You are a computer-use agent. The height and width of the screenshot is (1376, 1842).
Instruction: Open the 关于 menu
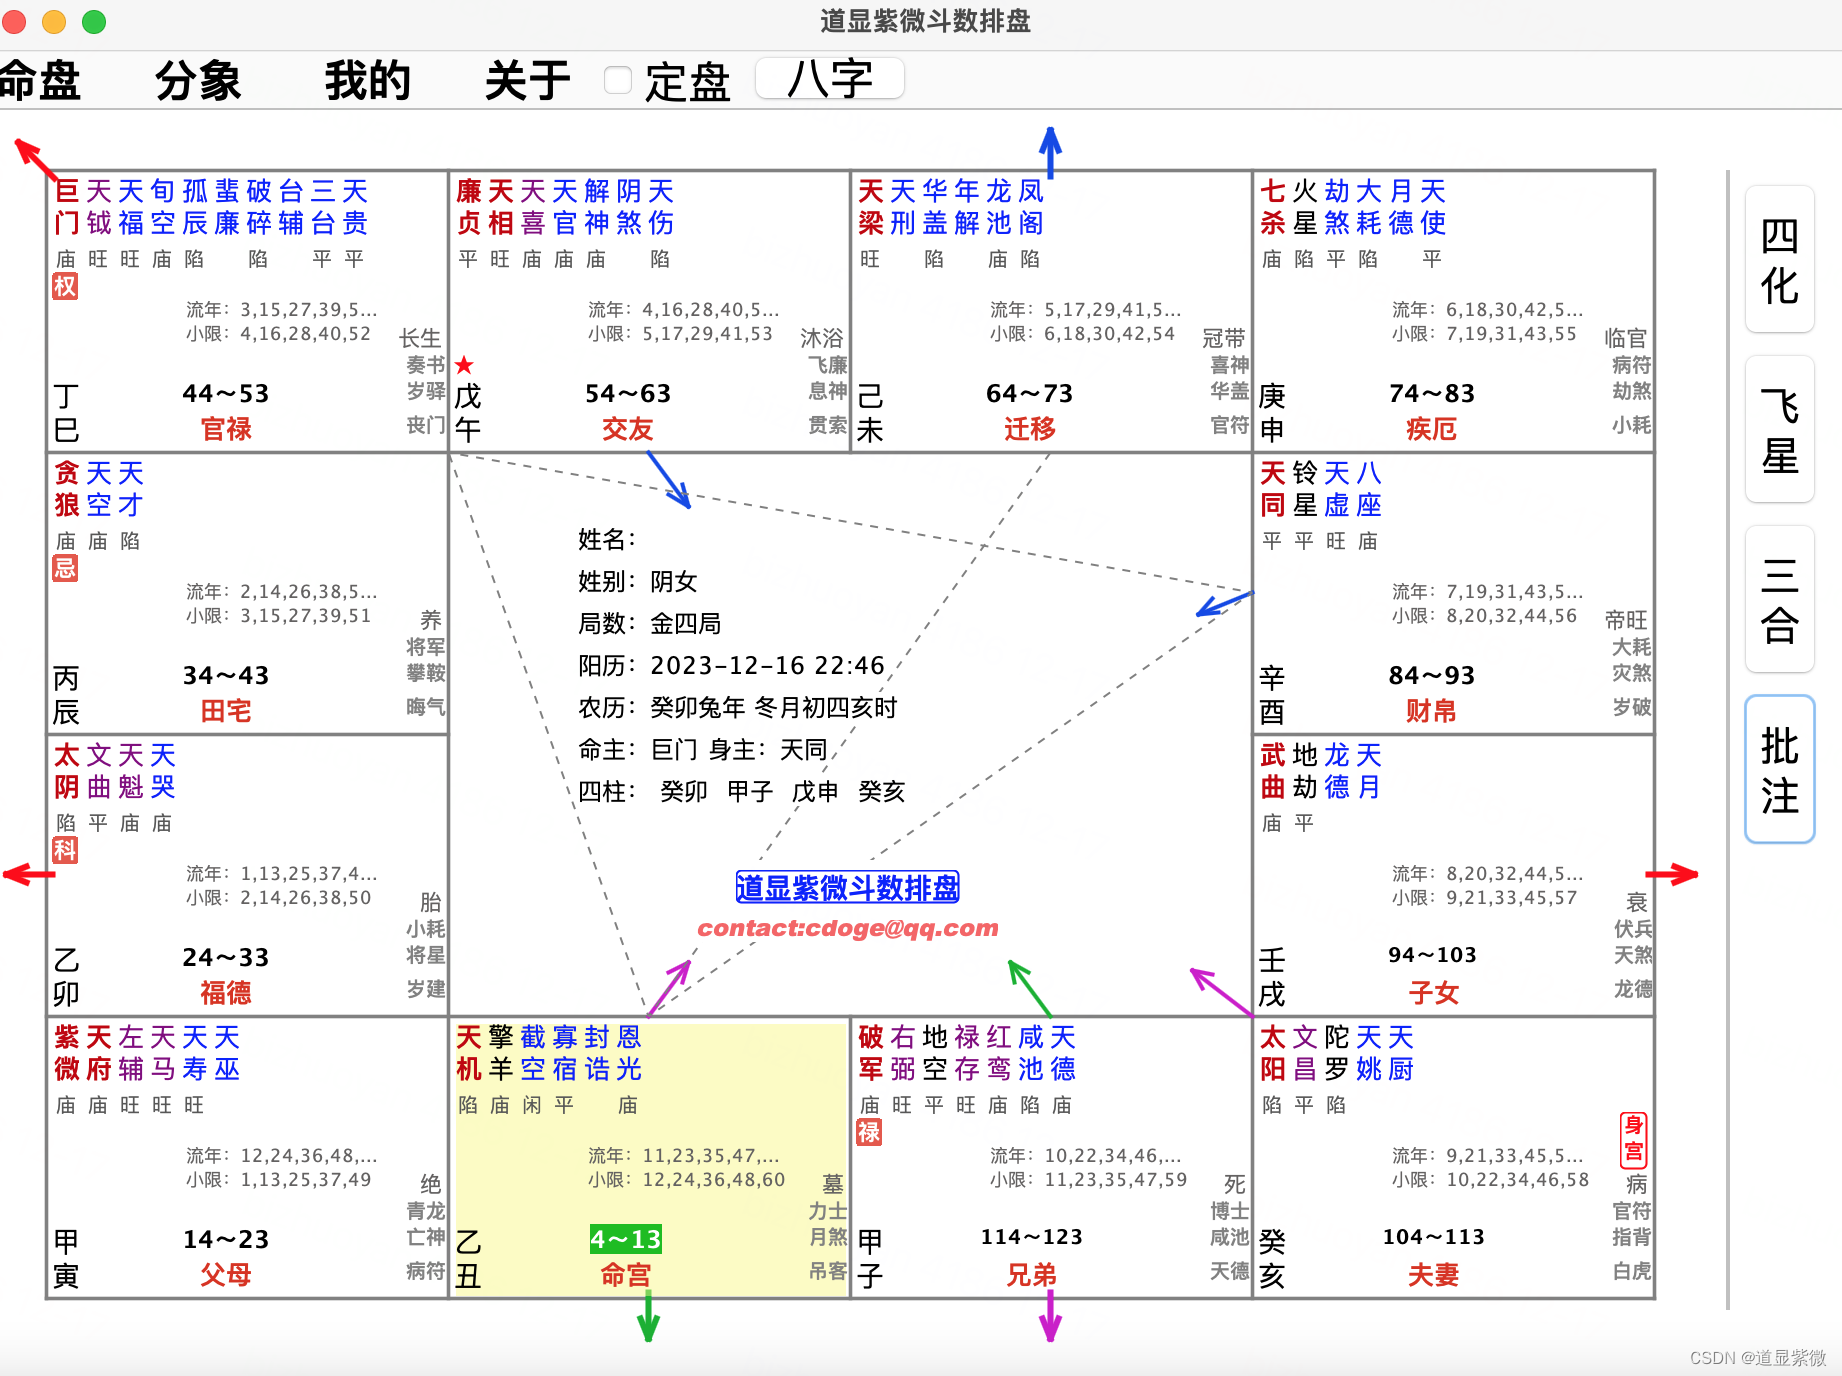(x=527, y=81)
